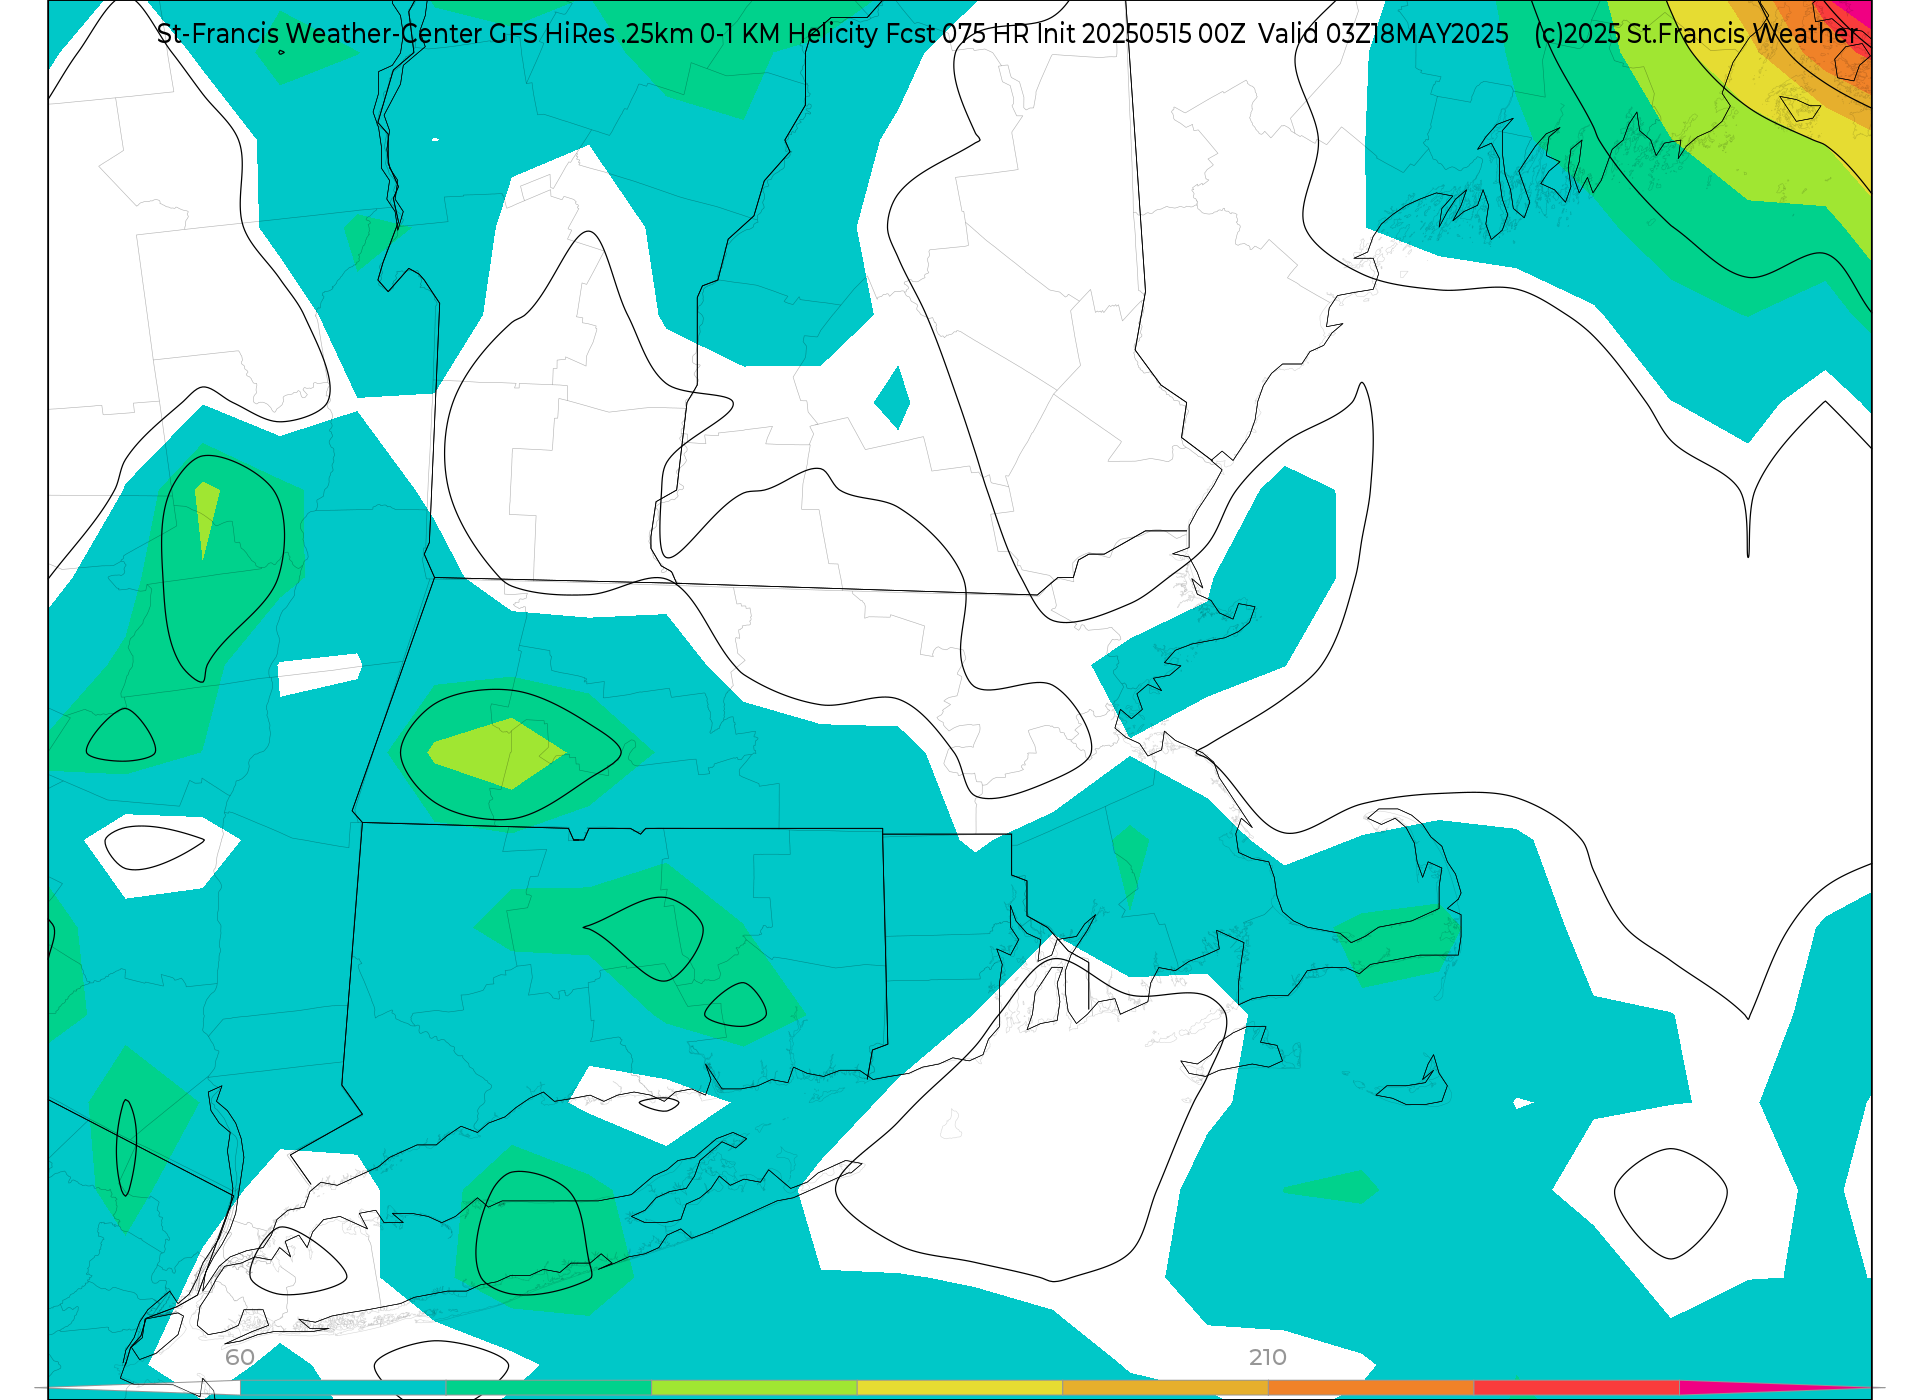Viewport: 1920px width, 1400px height.
Task: Click the orange color bar segment
Action: tap(1371, 1388)
